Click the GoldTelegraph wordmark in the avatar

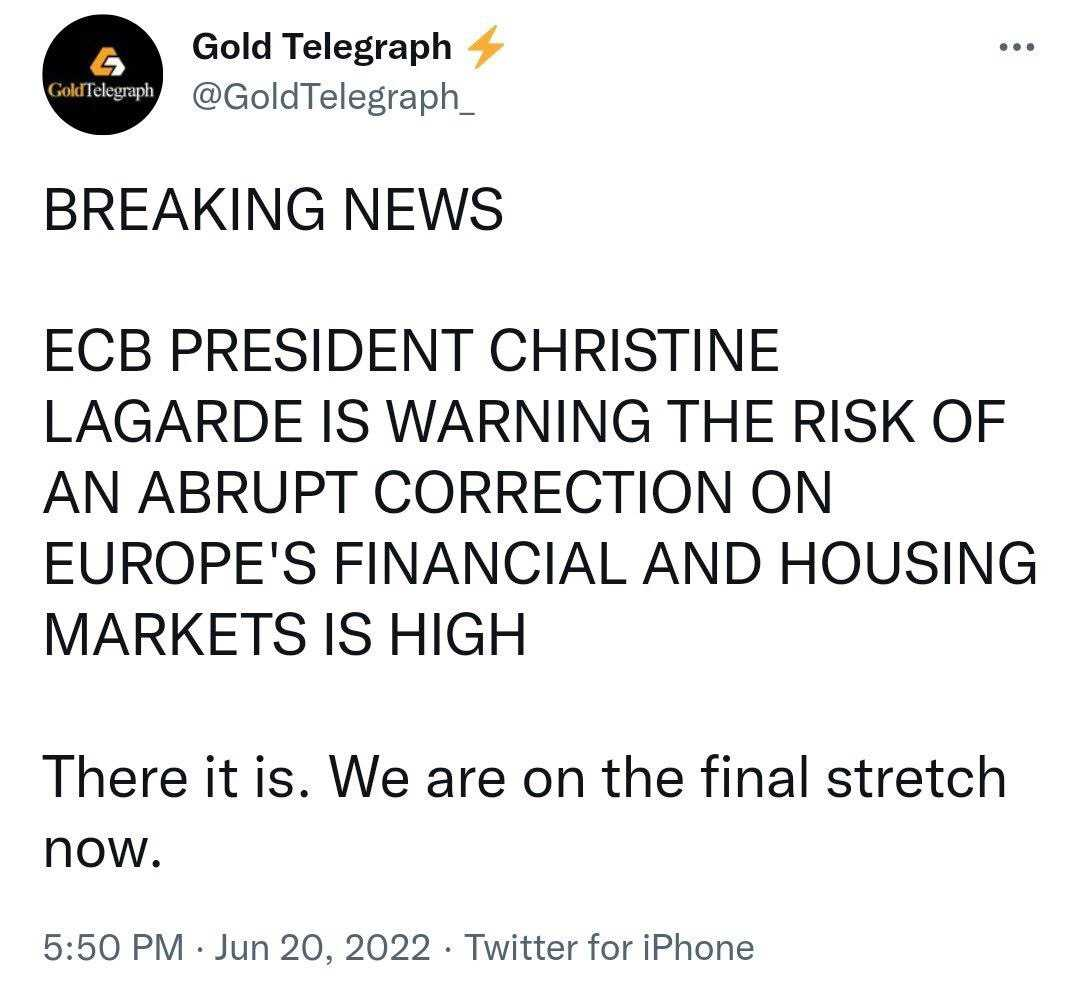101,90
